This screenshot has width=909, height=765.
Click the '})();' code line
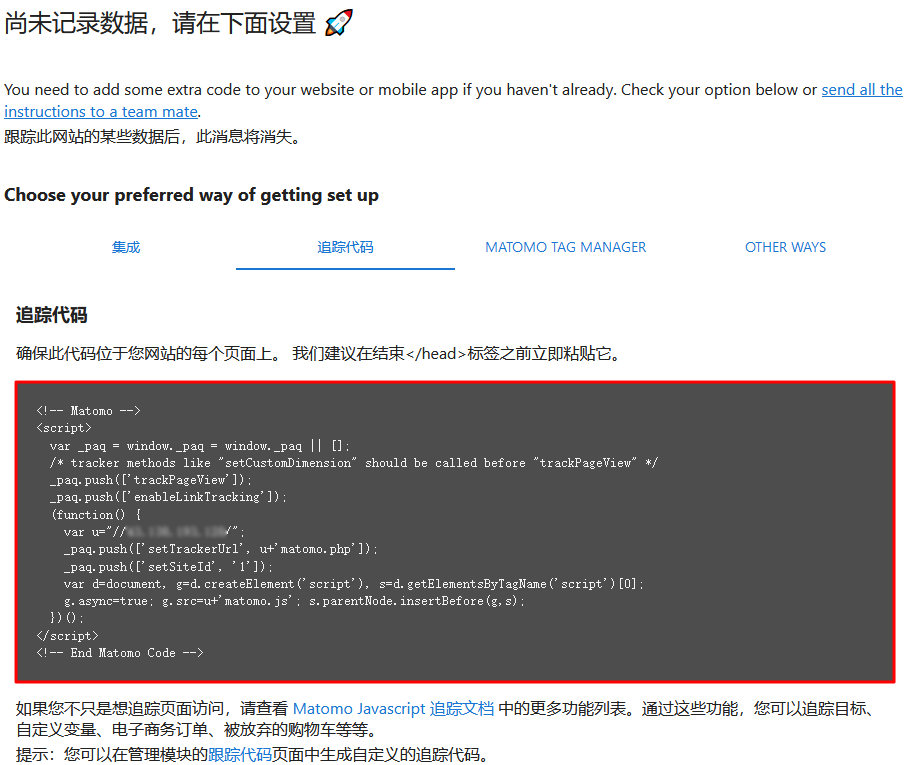[x=67, y=618]
